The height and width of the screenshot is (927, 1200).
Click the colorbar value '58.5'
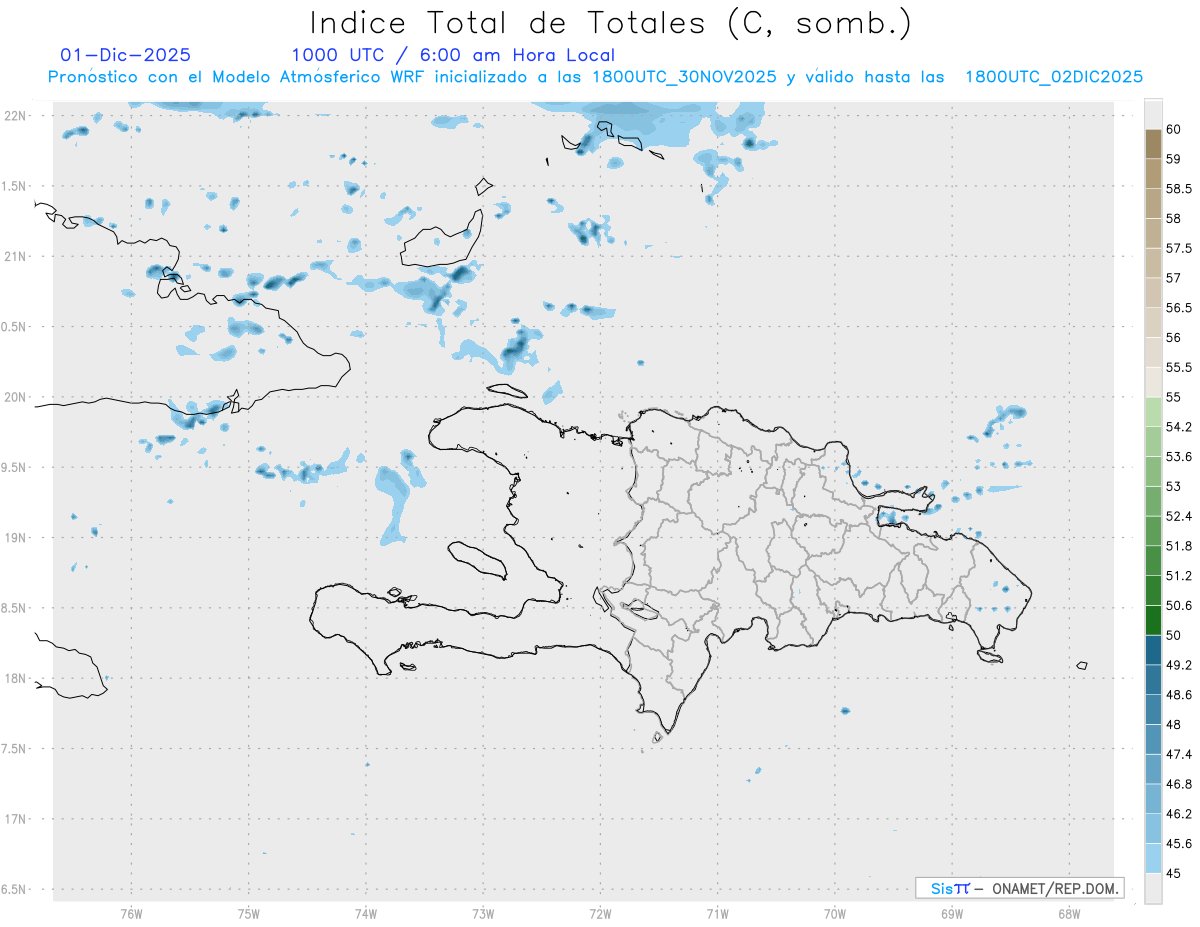coord(1178,188)
